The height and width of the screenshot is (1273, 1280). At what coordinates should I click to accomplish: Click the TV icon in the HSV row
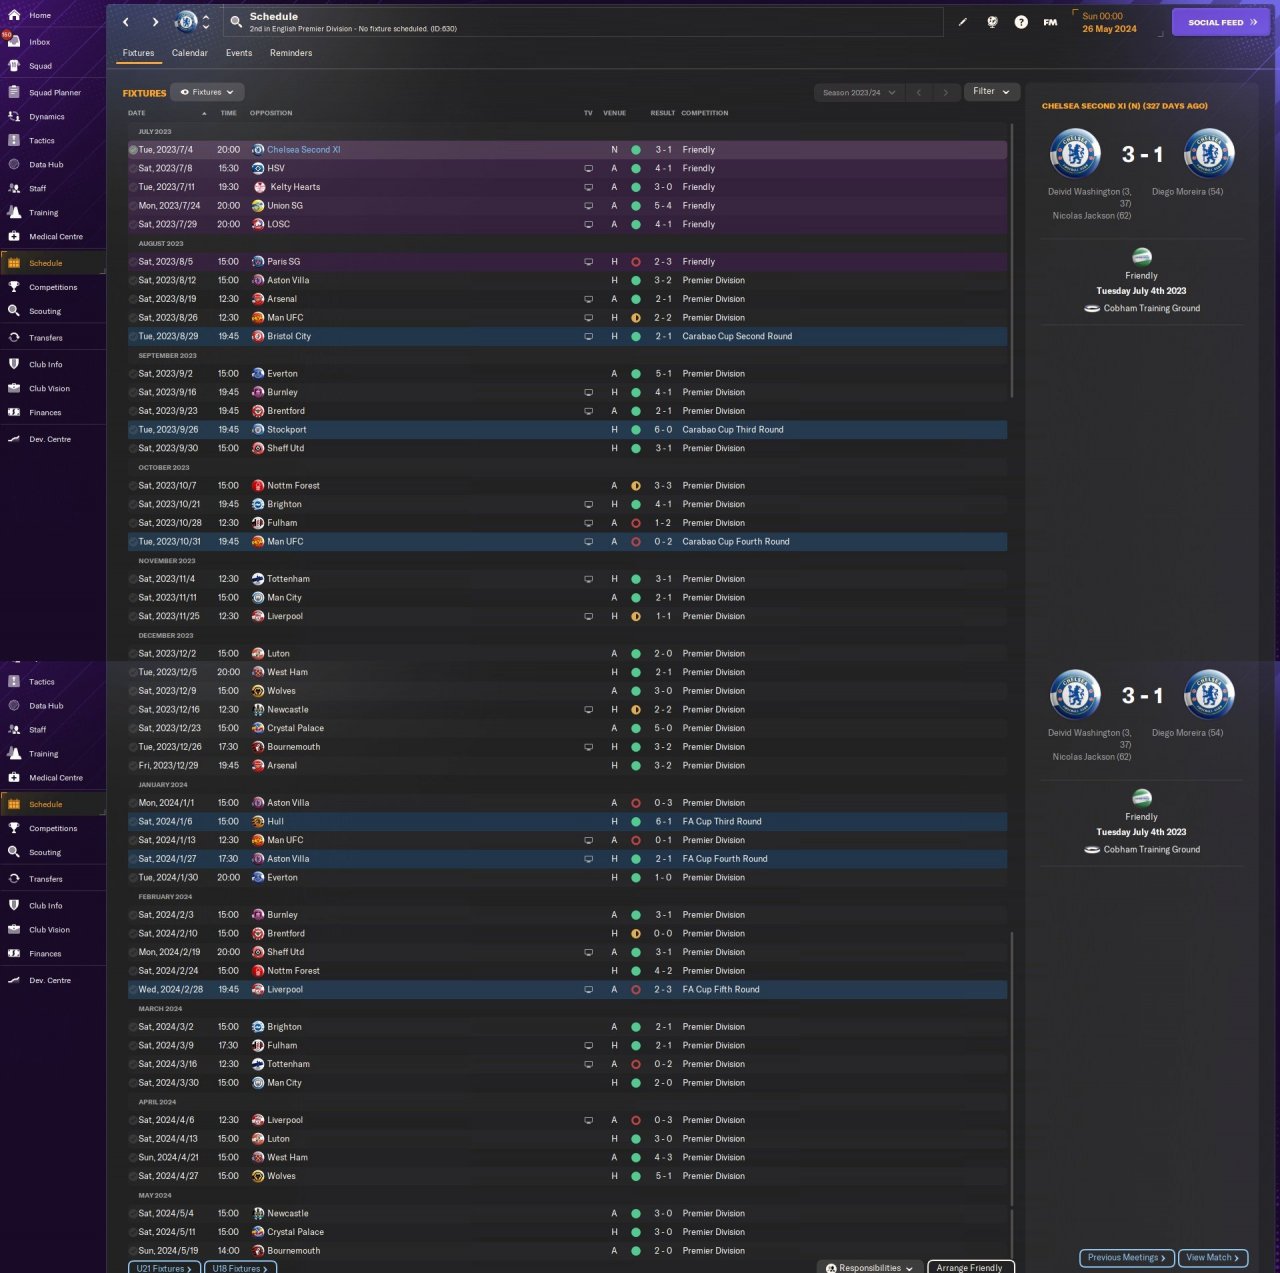(x=588, y=169)
